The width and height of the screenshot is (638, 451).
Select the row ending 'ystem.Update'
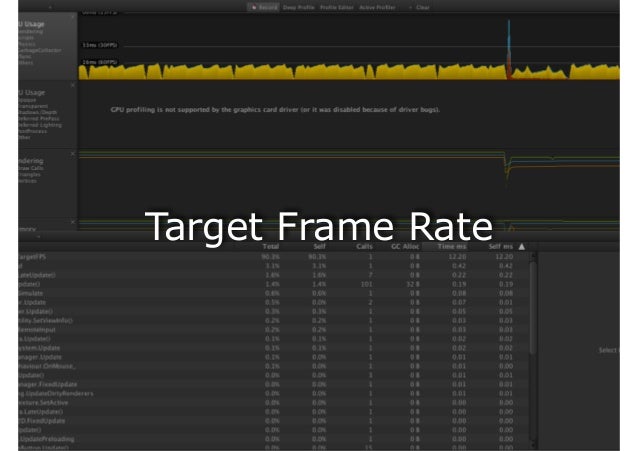click(x=273, y=348)
